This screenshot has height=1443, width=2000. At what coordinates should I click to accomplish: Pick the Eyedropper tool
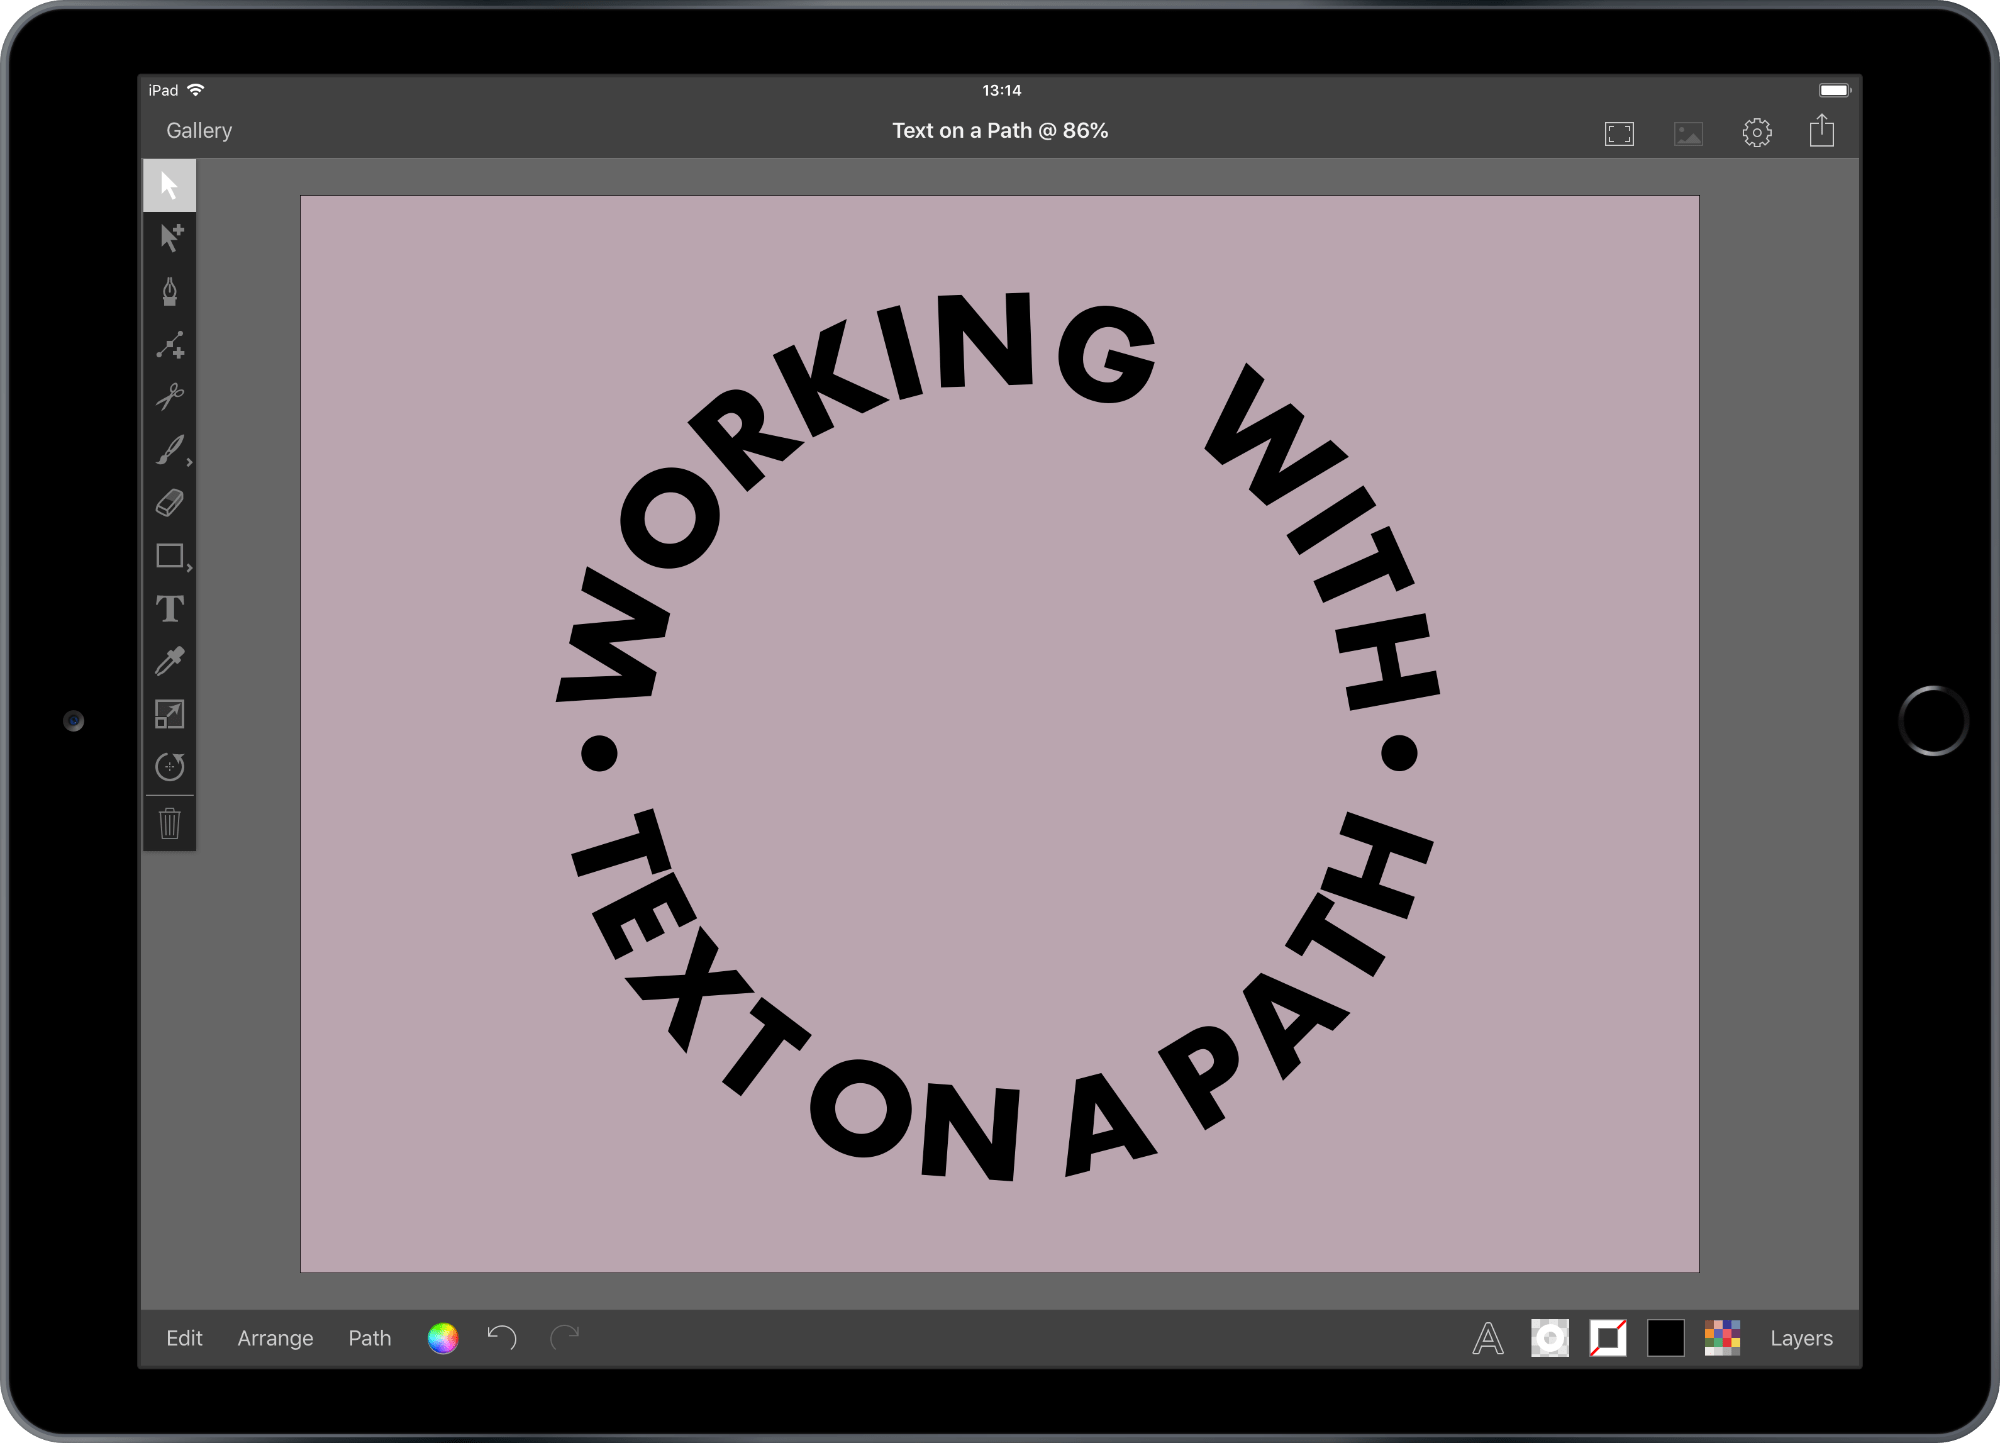coord(170,661)
